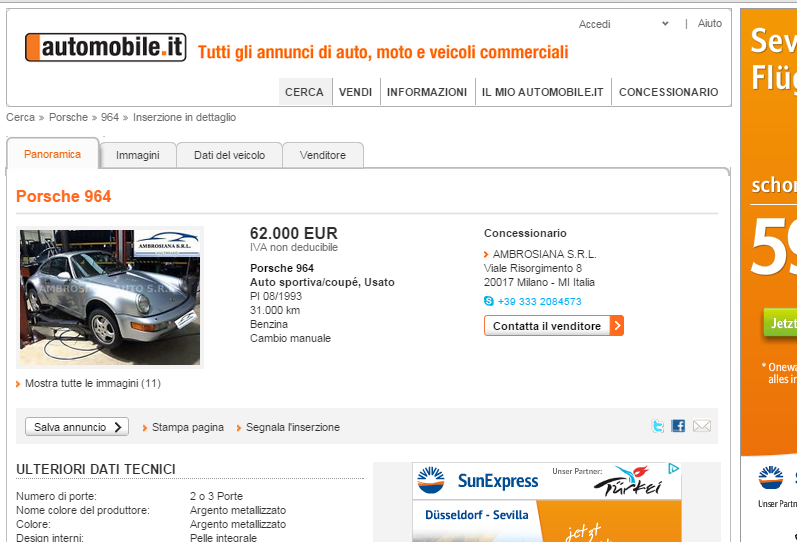The height and width of the screenshot is (542, 797).
Task: Open the Aiuto help link
Action: 710,23
